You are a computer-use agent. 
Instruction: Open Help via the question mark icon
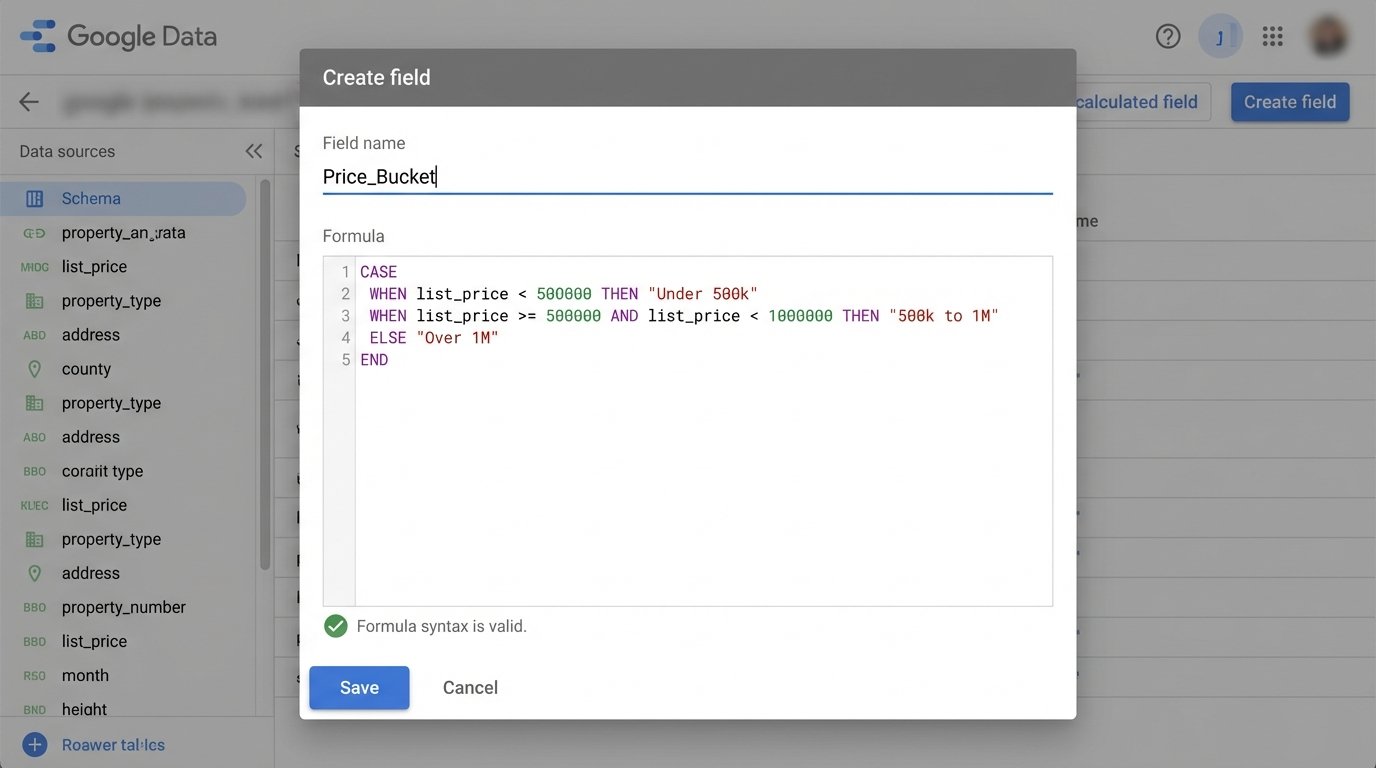tap(1167, 36)
